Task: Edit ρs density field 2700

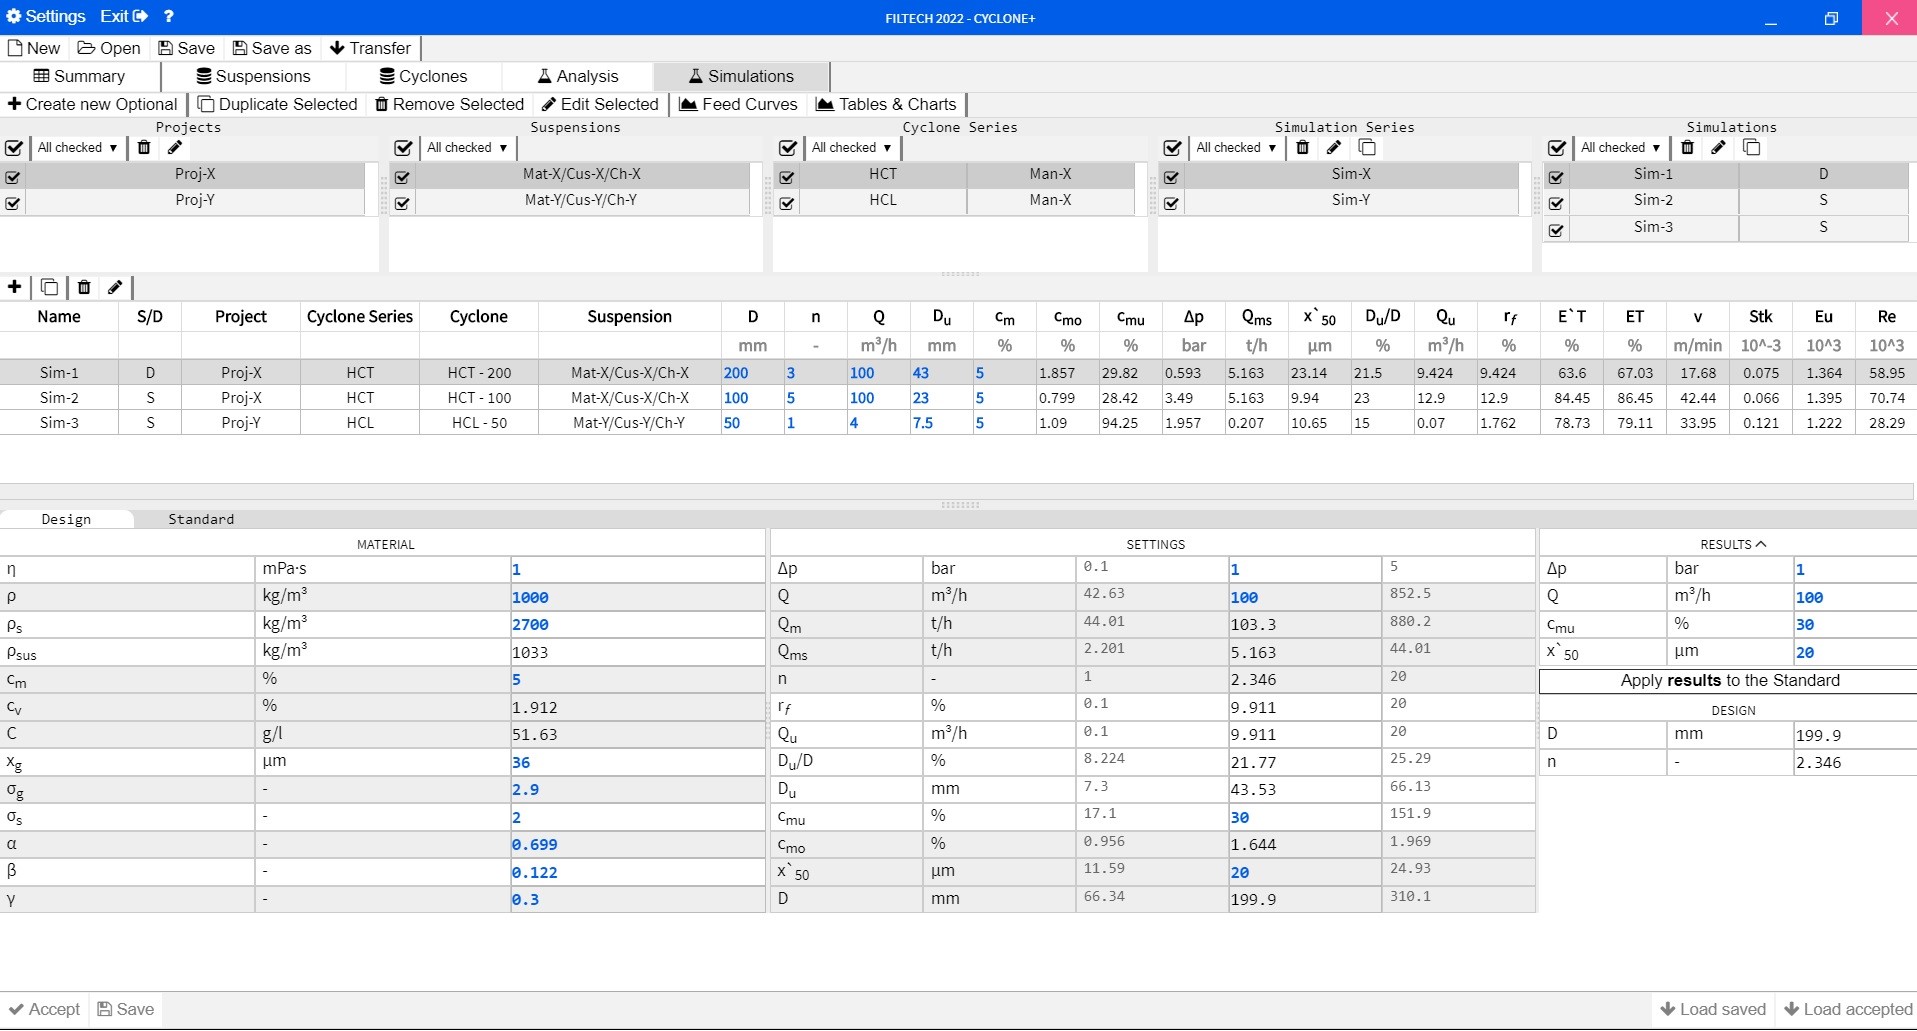Action: click(637, 624)
